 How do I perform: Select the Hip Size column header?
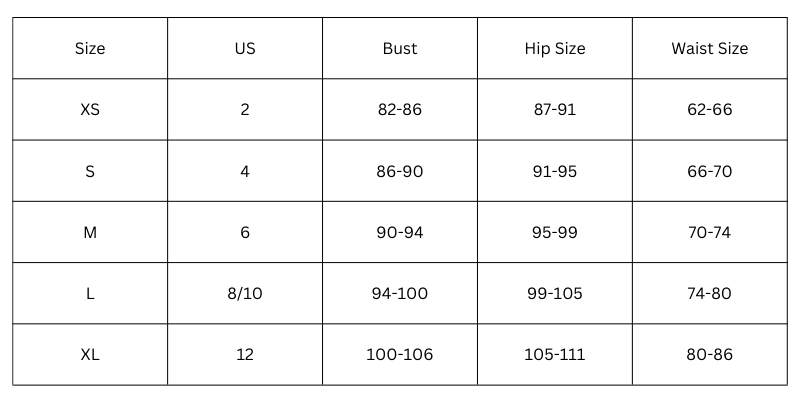pyautogui.click(x=555, y=48)
